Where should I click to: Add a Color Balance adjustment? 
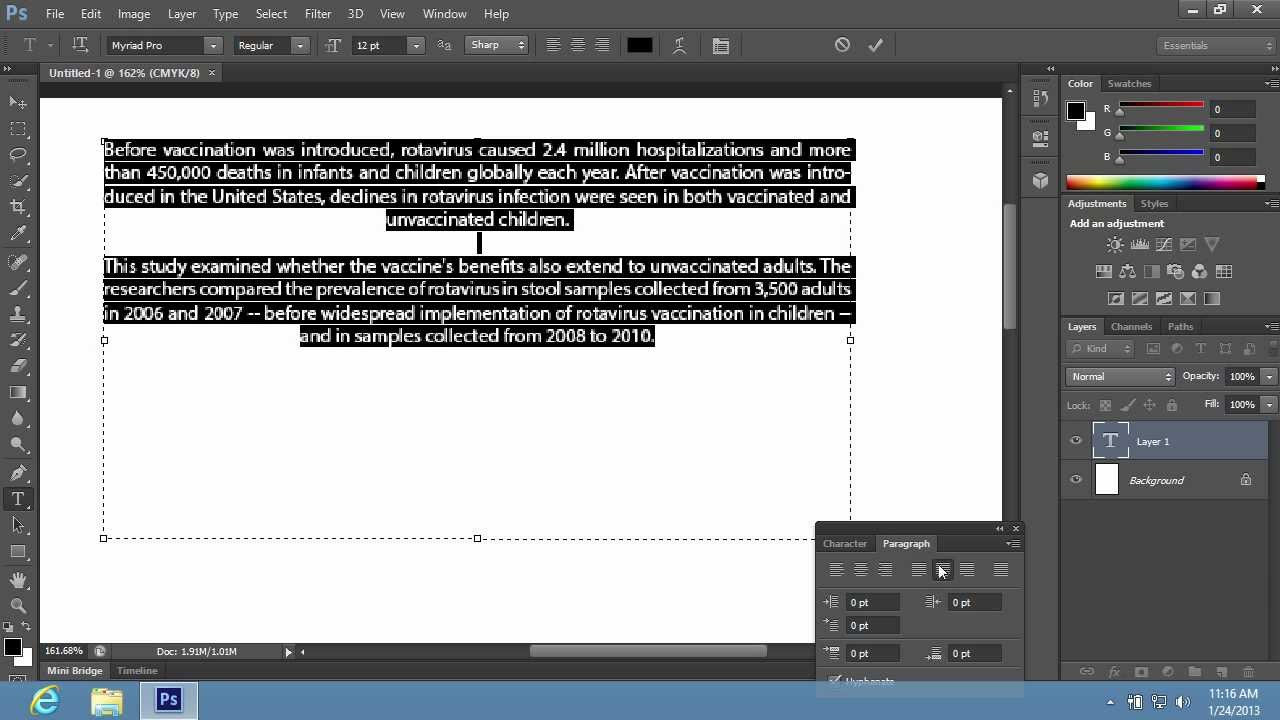pyautogui.click(x=1128, y=271)
